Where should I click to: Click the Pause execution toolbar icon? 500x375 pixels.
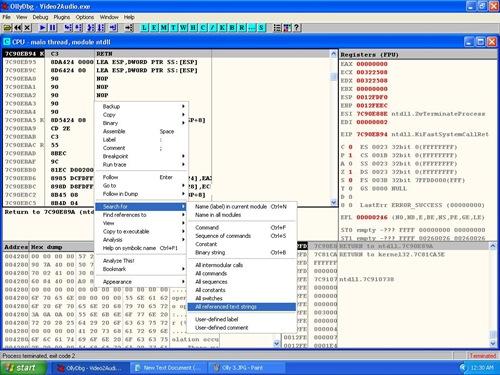pyautogui.click(x=53, y=28)
